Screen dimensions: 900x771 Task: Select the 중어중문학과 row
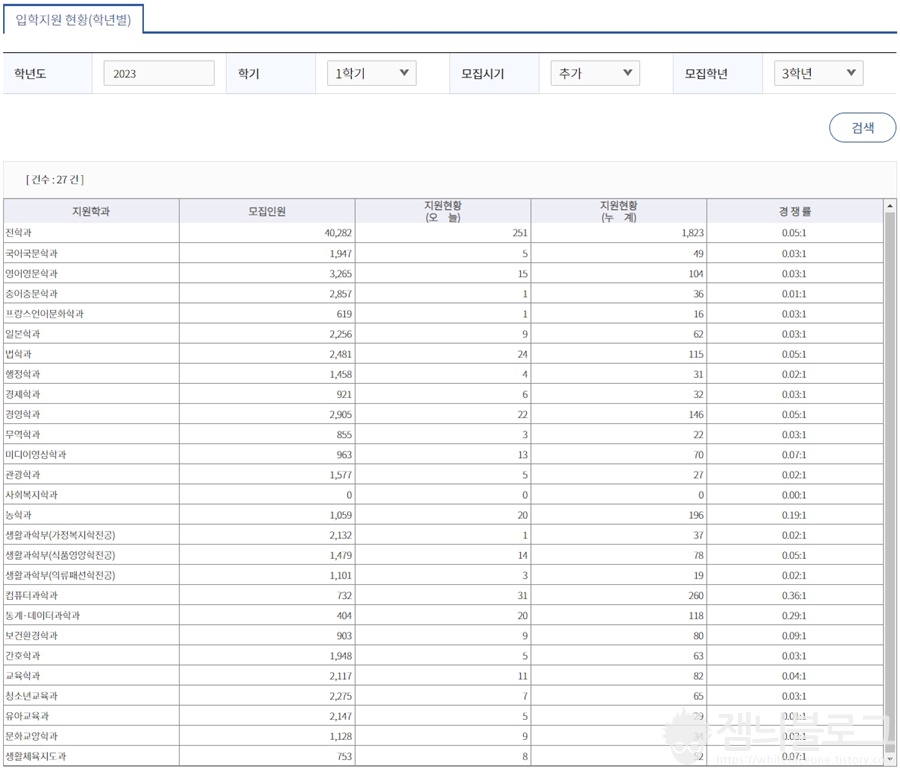[x=443, y=293]
